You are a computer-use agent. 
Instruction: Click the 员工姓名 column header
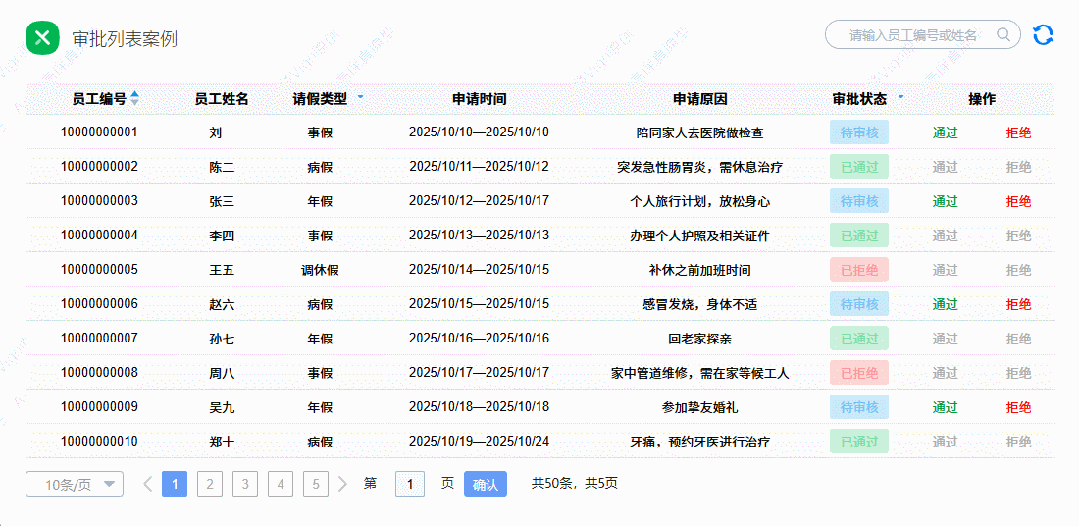click(222, 99)
